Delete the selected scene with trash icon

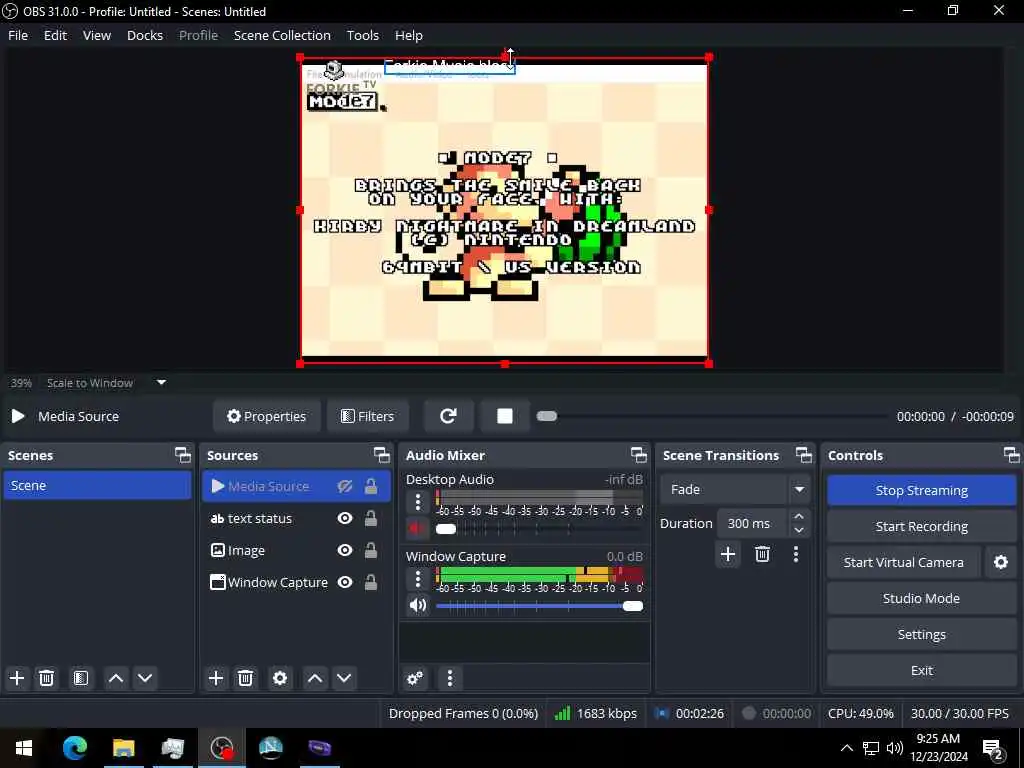coord(46,679)
